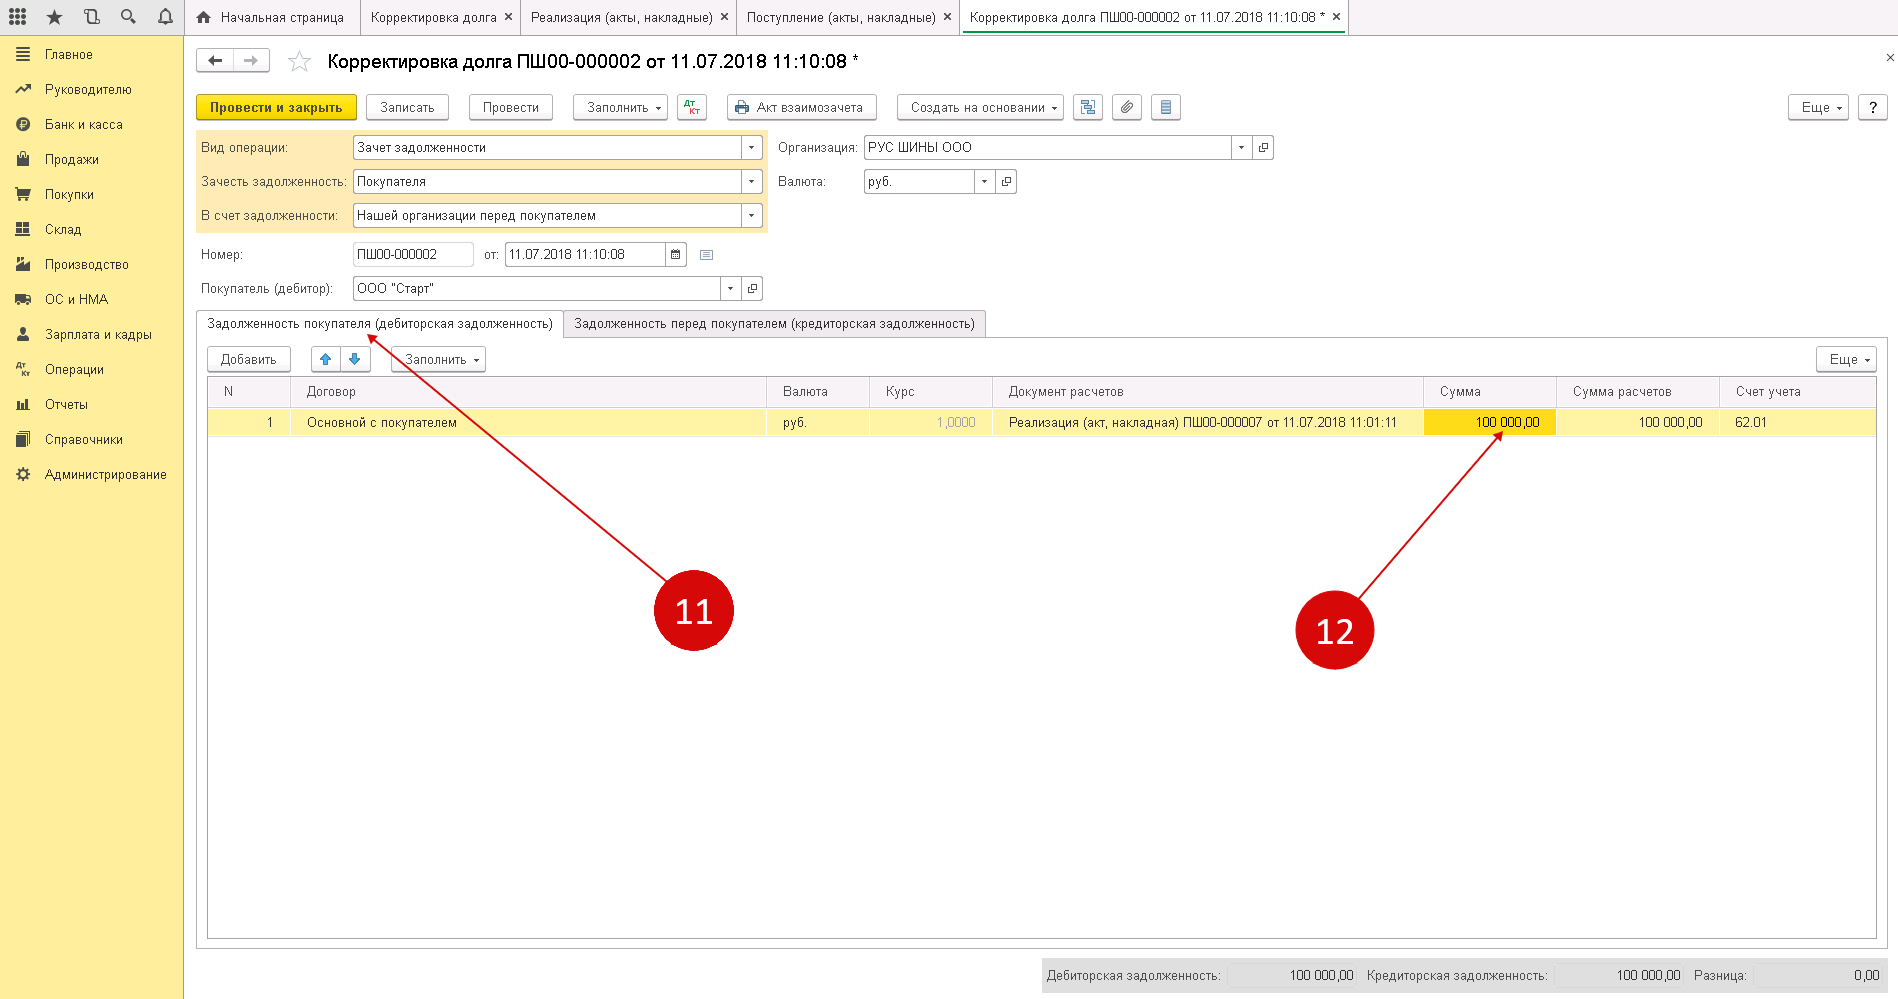Expand table Заполнить dropdown
This screenshot has height=999, width=1898.
tap(438, 360)
